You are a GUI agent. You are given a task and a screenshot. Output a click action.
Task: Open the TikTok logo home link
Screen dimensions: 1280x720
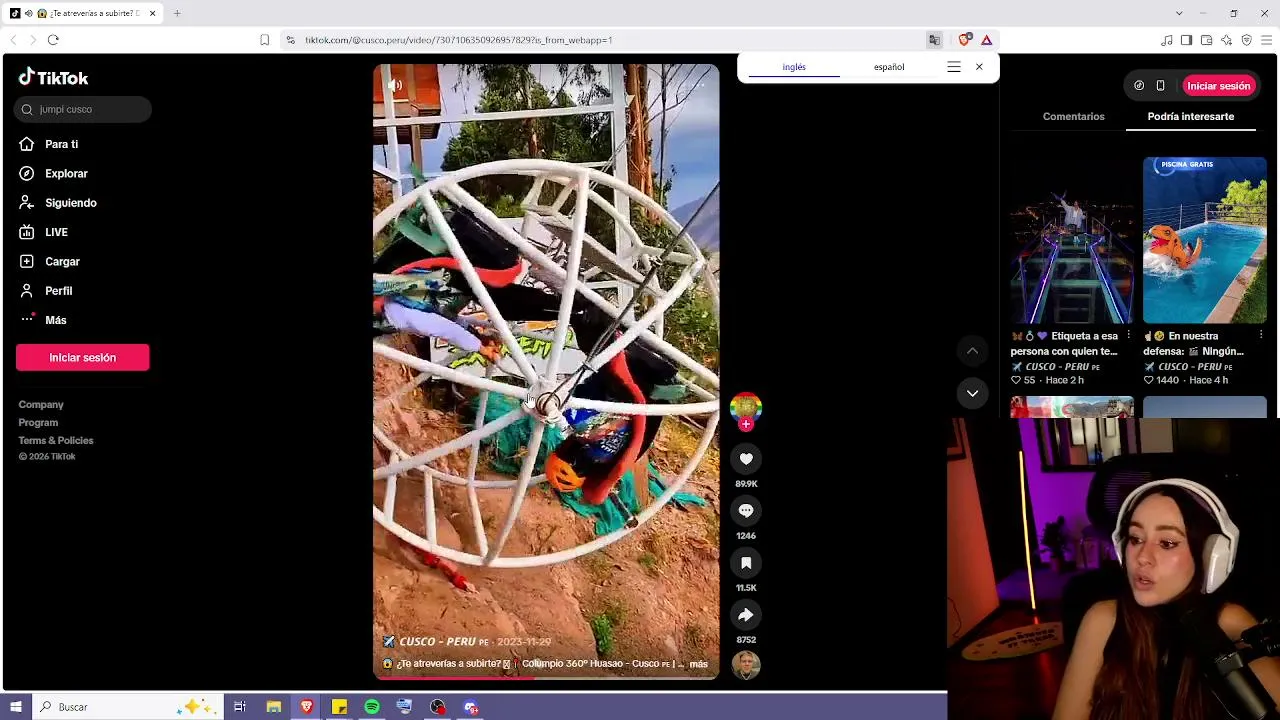click(53, 78)
